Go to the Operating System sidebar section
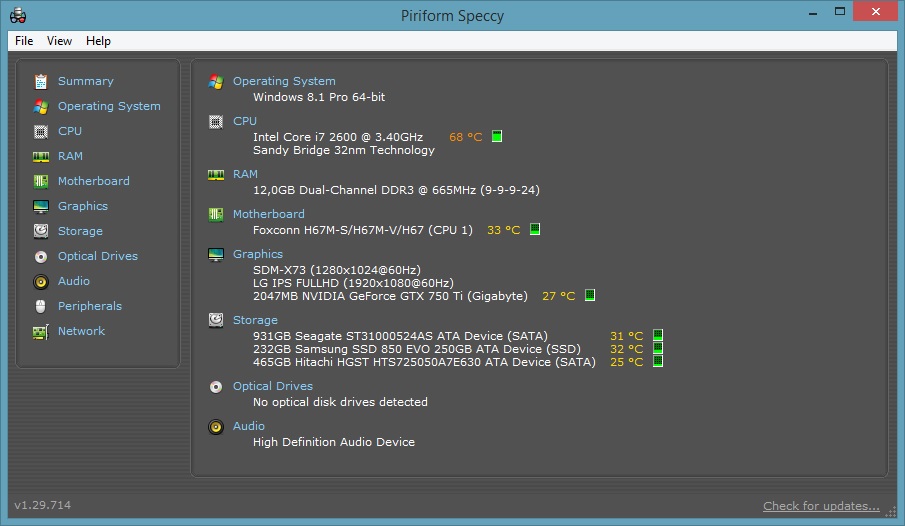This screenshot has width=905, height=526. [x=109, y=106]
